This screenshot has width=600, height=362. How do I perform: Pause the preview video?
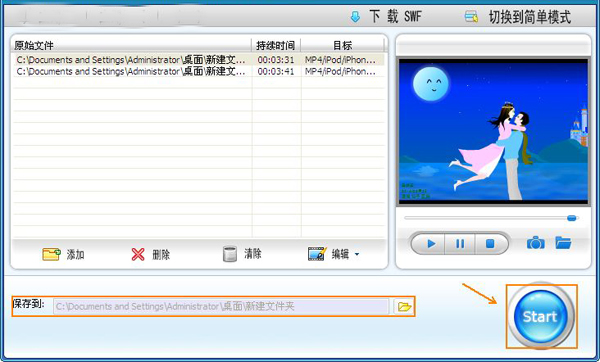pos(460,243)
